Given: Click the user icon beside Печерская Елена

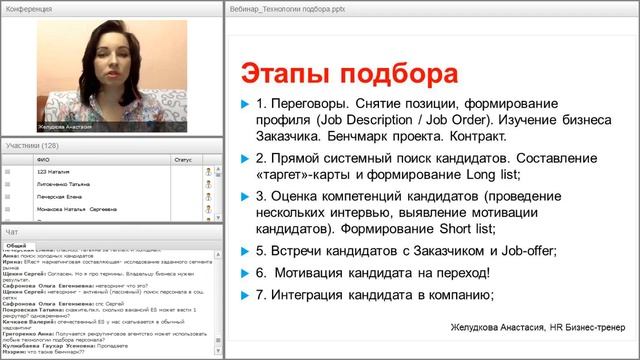Looking at the screenshot, I should [209, 197].
